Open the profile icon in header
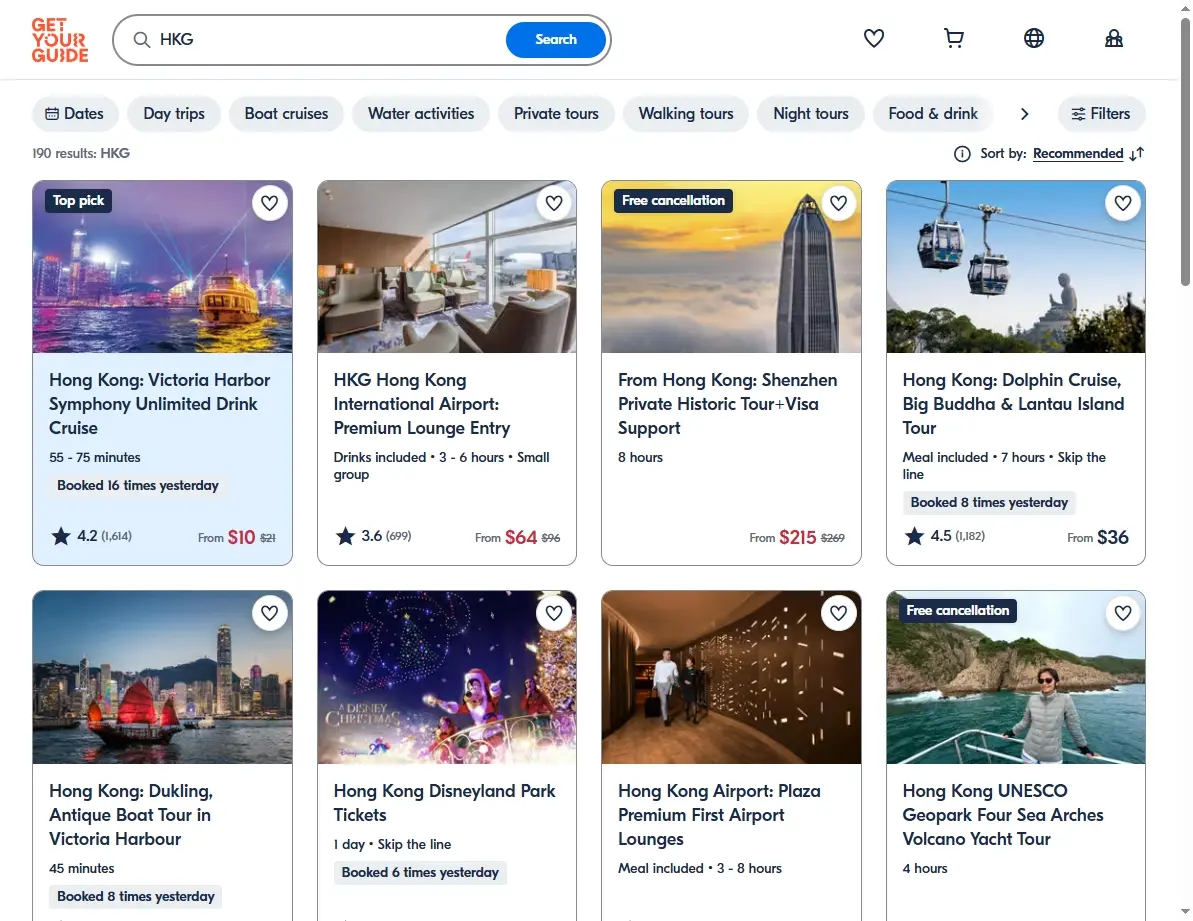This screenshot has width=1193, height=921. [x=1114, y=38]
